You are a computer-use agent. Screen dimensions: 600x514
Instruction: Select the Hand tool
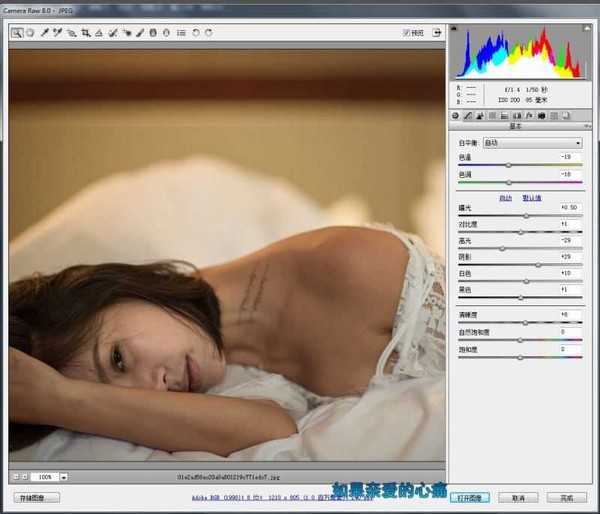31,33
